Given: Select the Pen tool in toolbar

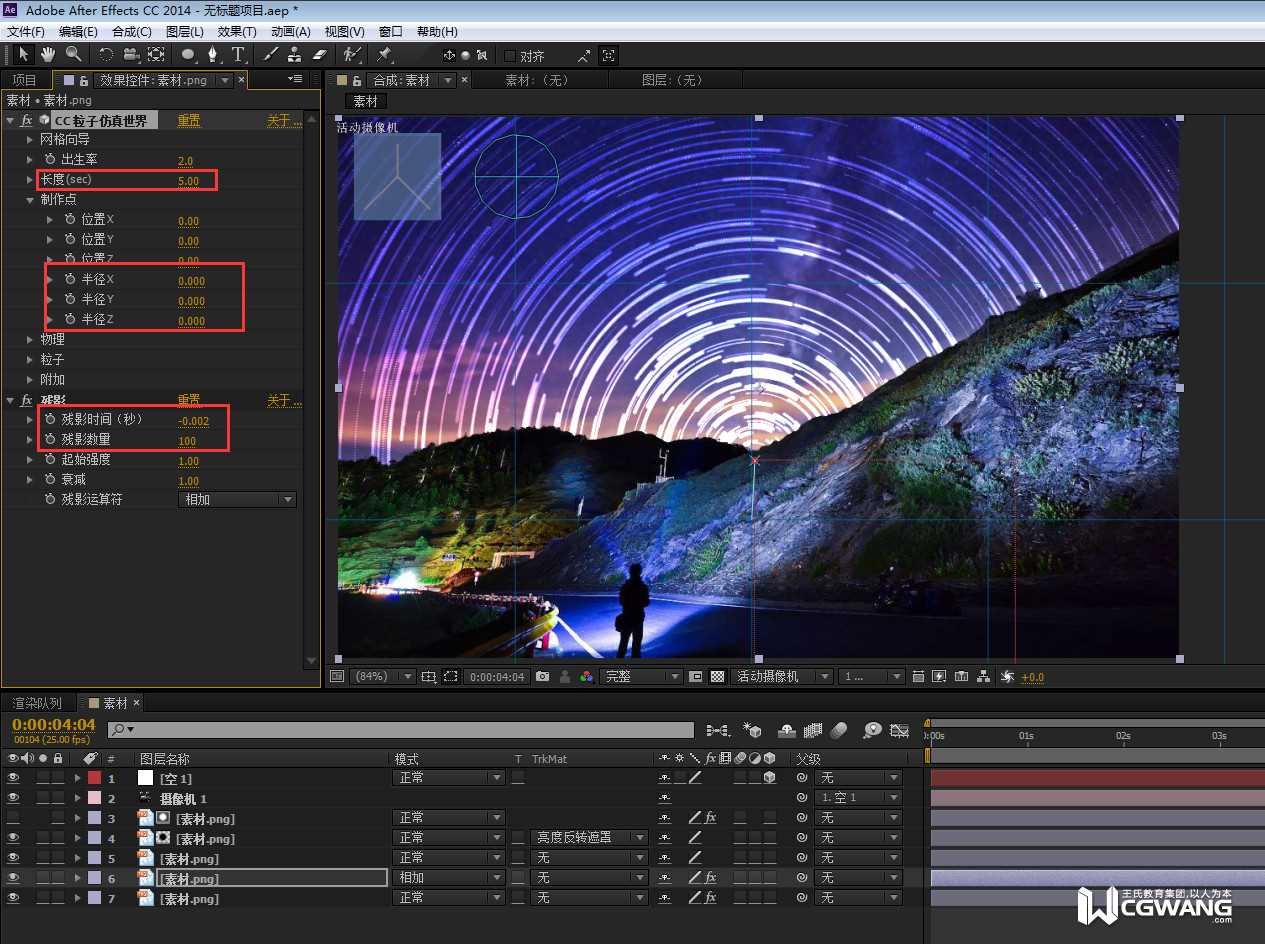Looking at the screenshot, I should pyautogui.click(x=212, y=54).
